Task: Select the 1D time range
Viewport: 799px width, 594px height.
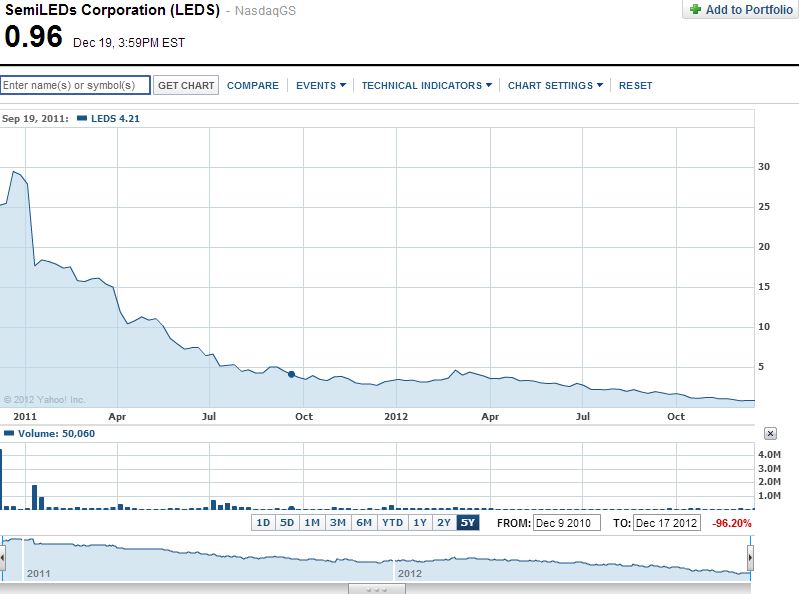Action: pos(263,523)
